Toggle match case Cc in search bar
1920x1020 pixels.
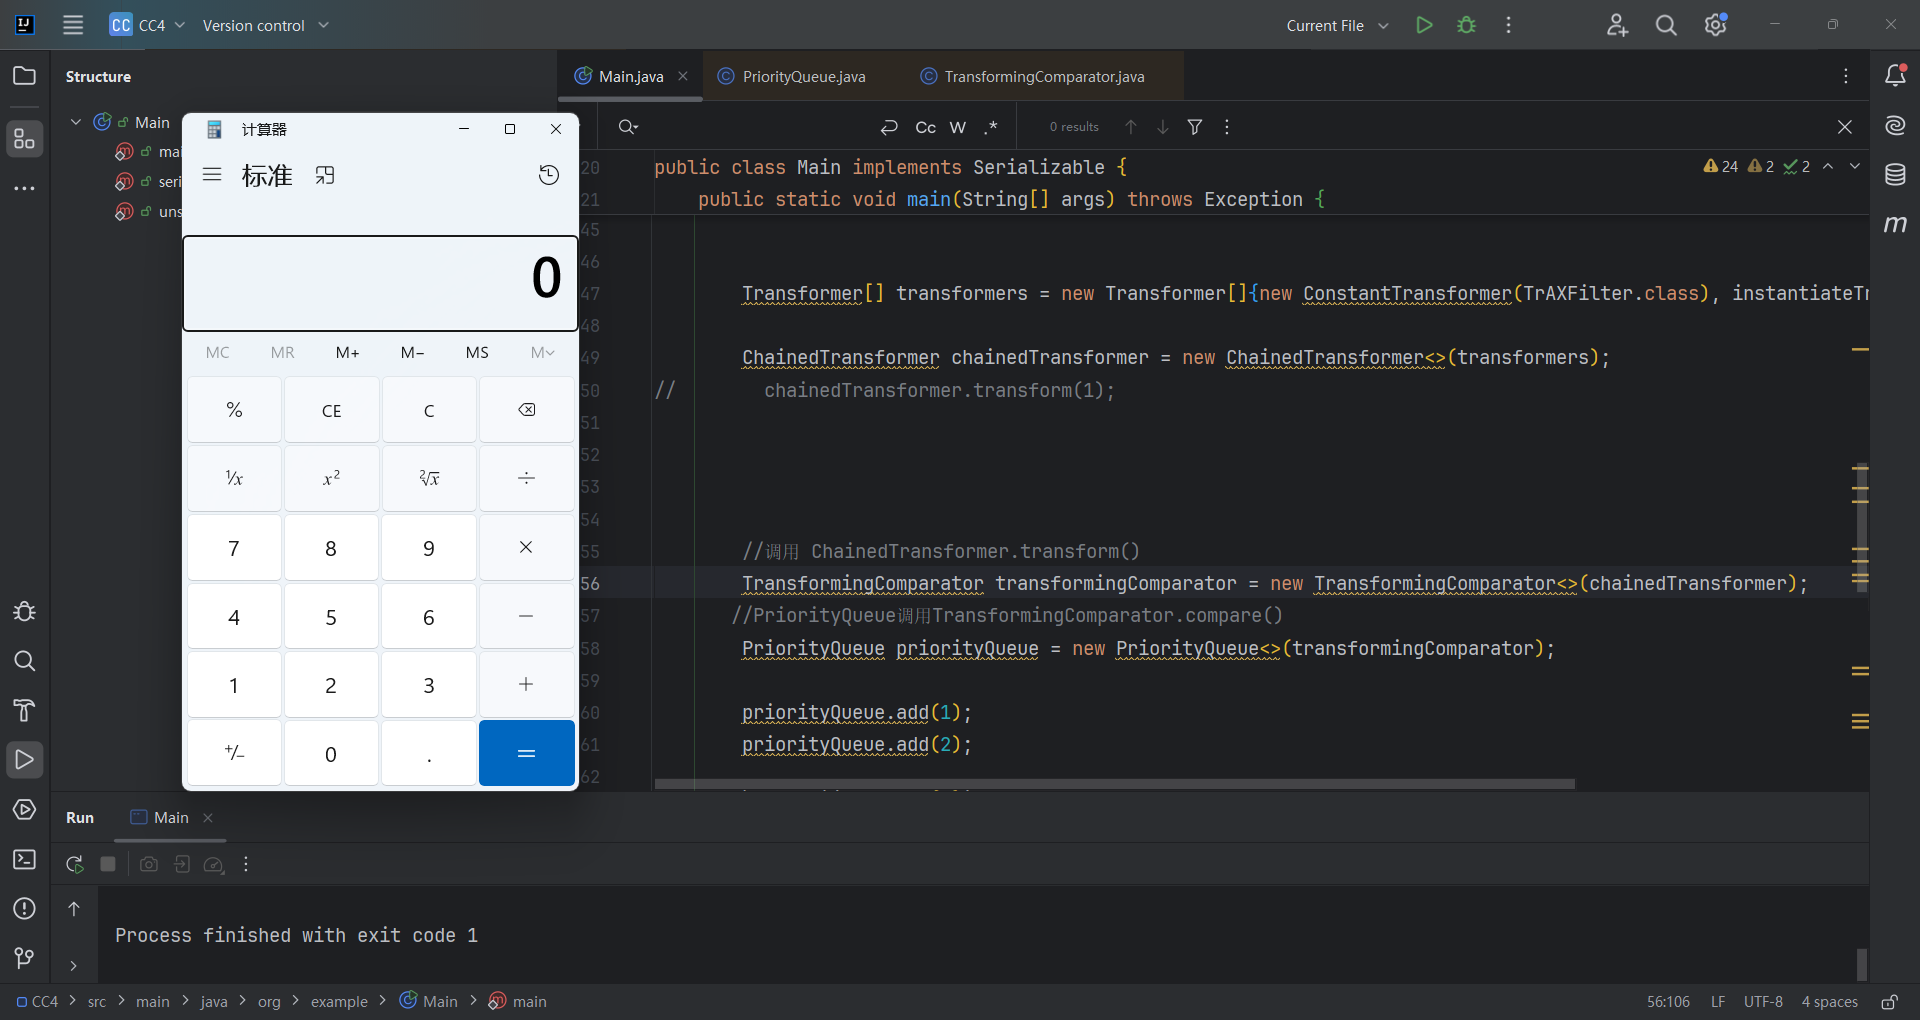coord(926,127)
